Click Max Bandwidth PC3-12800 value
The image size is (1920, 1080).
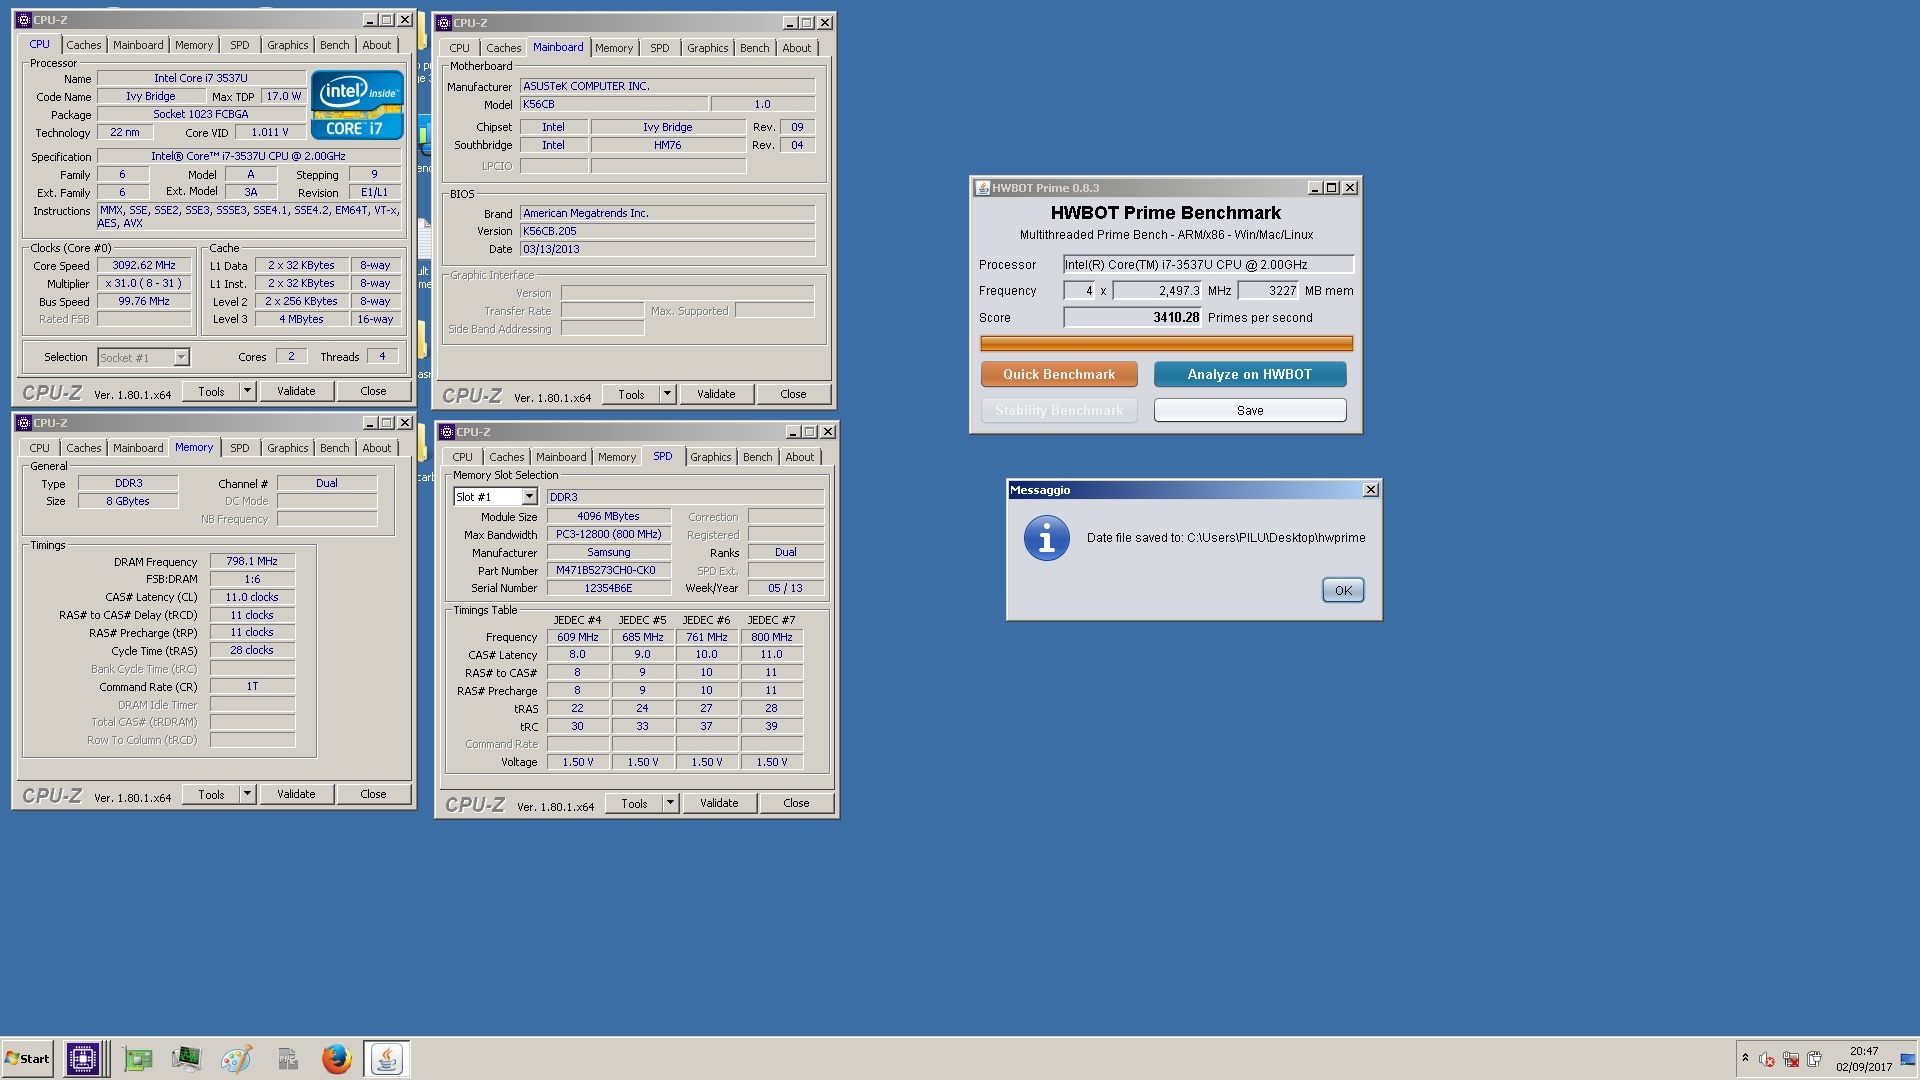[x=608, y=535]
